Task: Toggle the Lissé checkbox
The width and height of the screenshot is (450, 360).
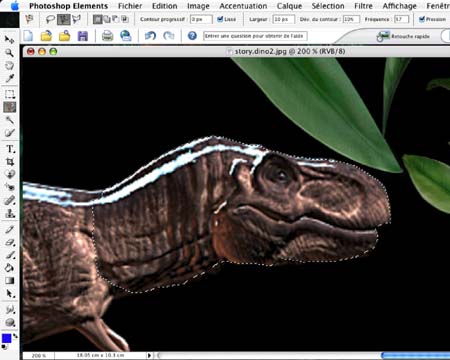Action: 220,19
